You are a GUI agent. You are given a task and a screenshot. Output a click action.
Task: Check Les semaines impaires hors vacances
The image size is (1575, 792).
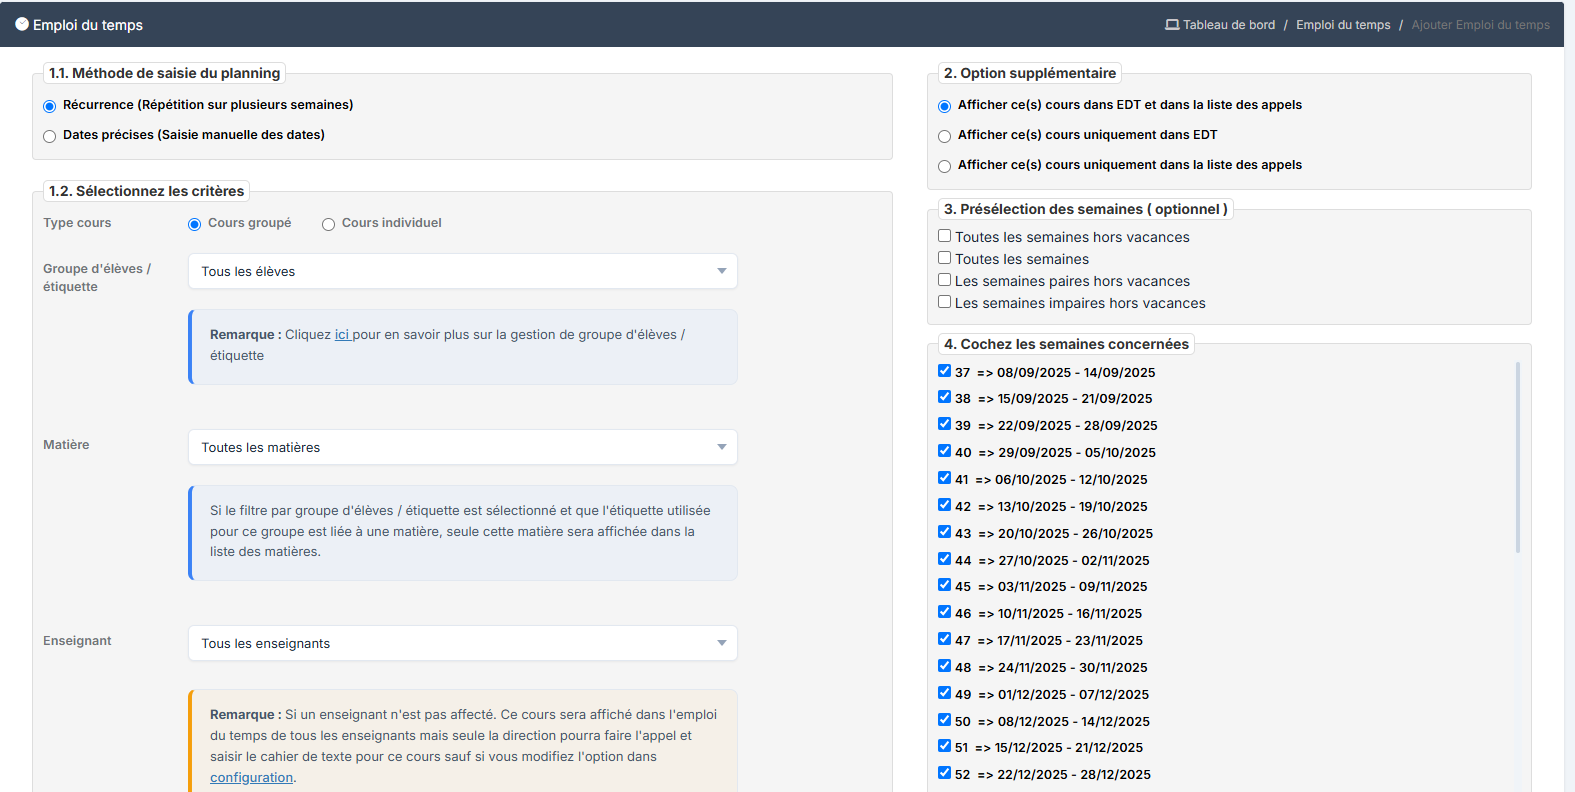pos(944,302)
